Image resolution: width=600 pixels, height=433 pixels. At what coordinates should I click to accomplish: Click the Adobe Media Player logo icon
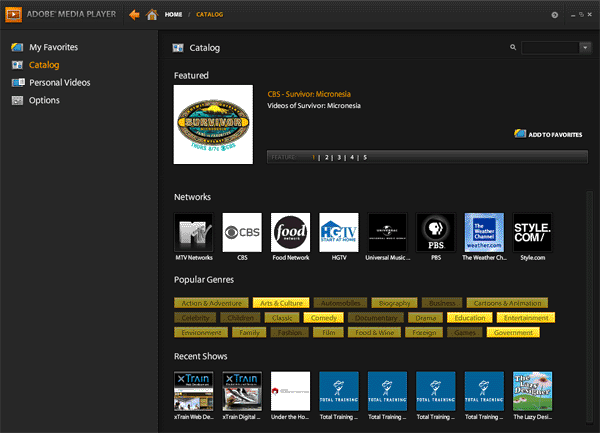(x=13, y=15)
